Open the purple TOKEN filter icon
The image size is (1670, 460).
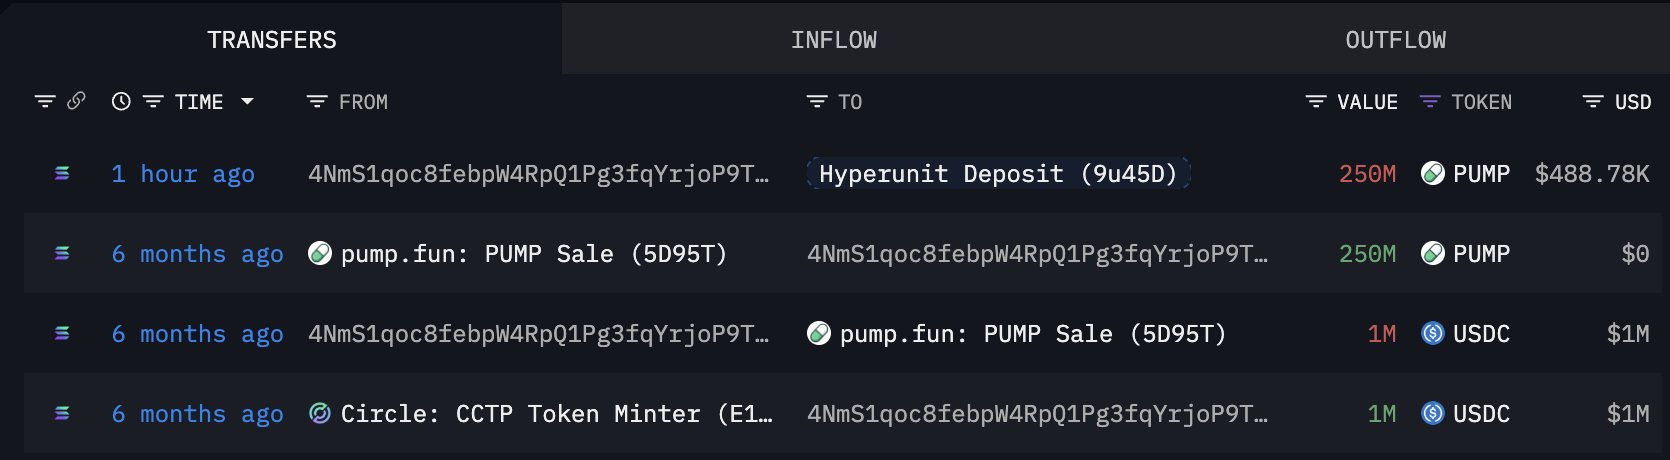[x=1430, y=102]
